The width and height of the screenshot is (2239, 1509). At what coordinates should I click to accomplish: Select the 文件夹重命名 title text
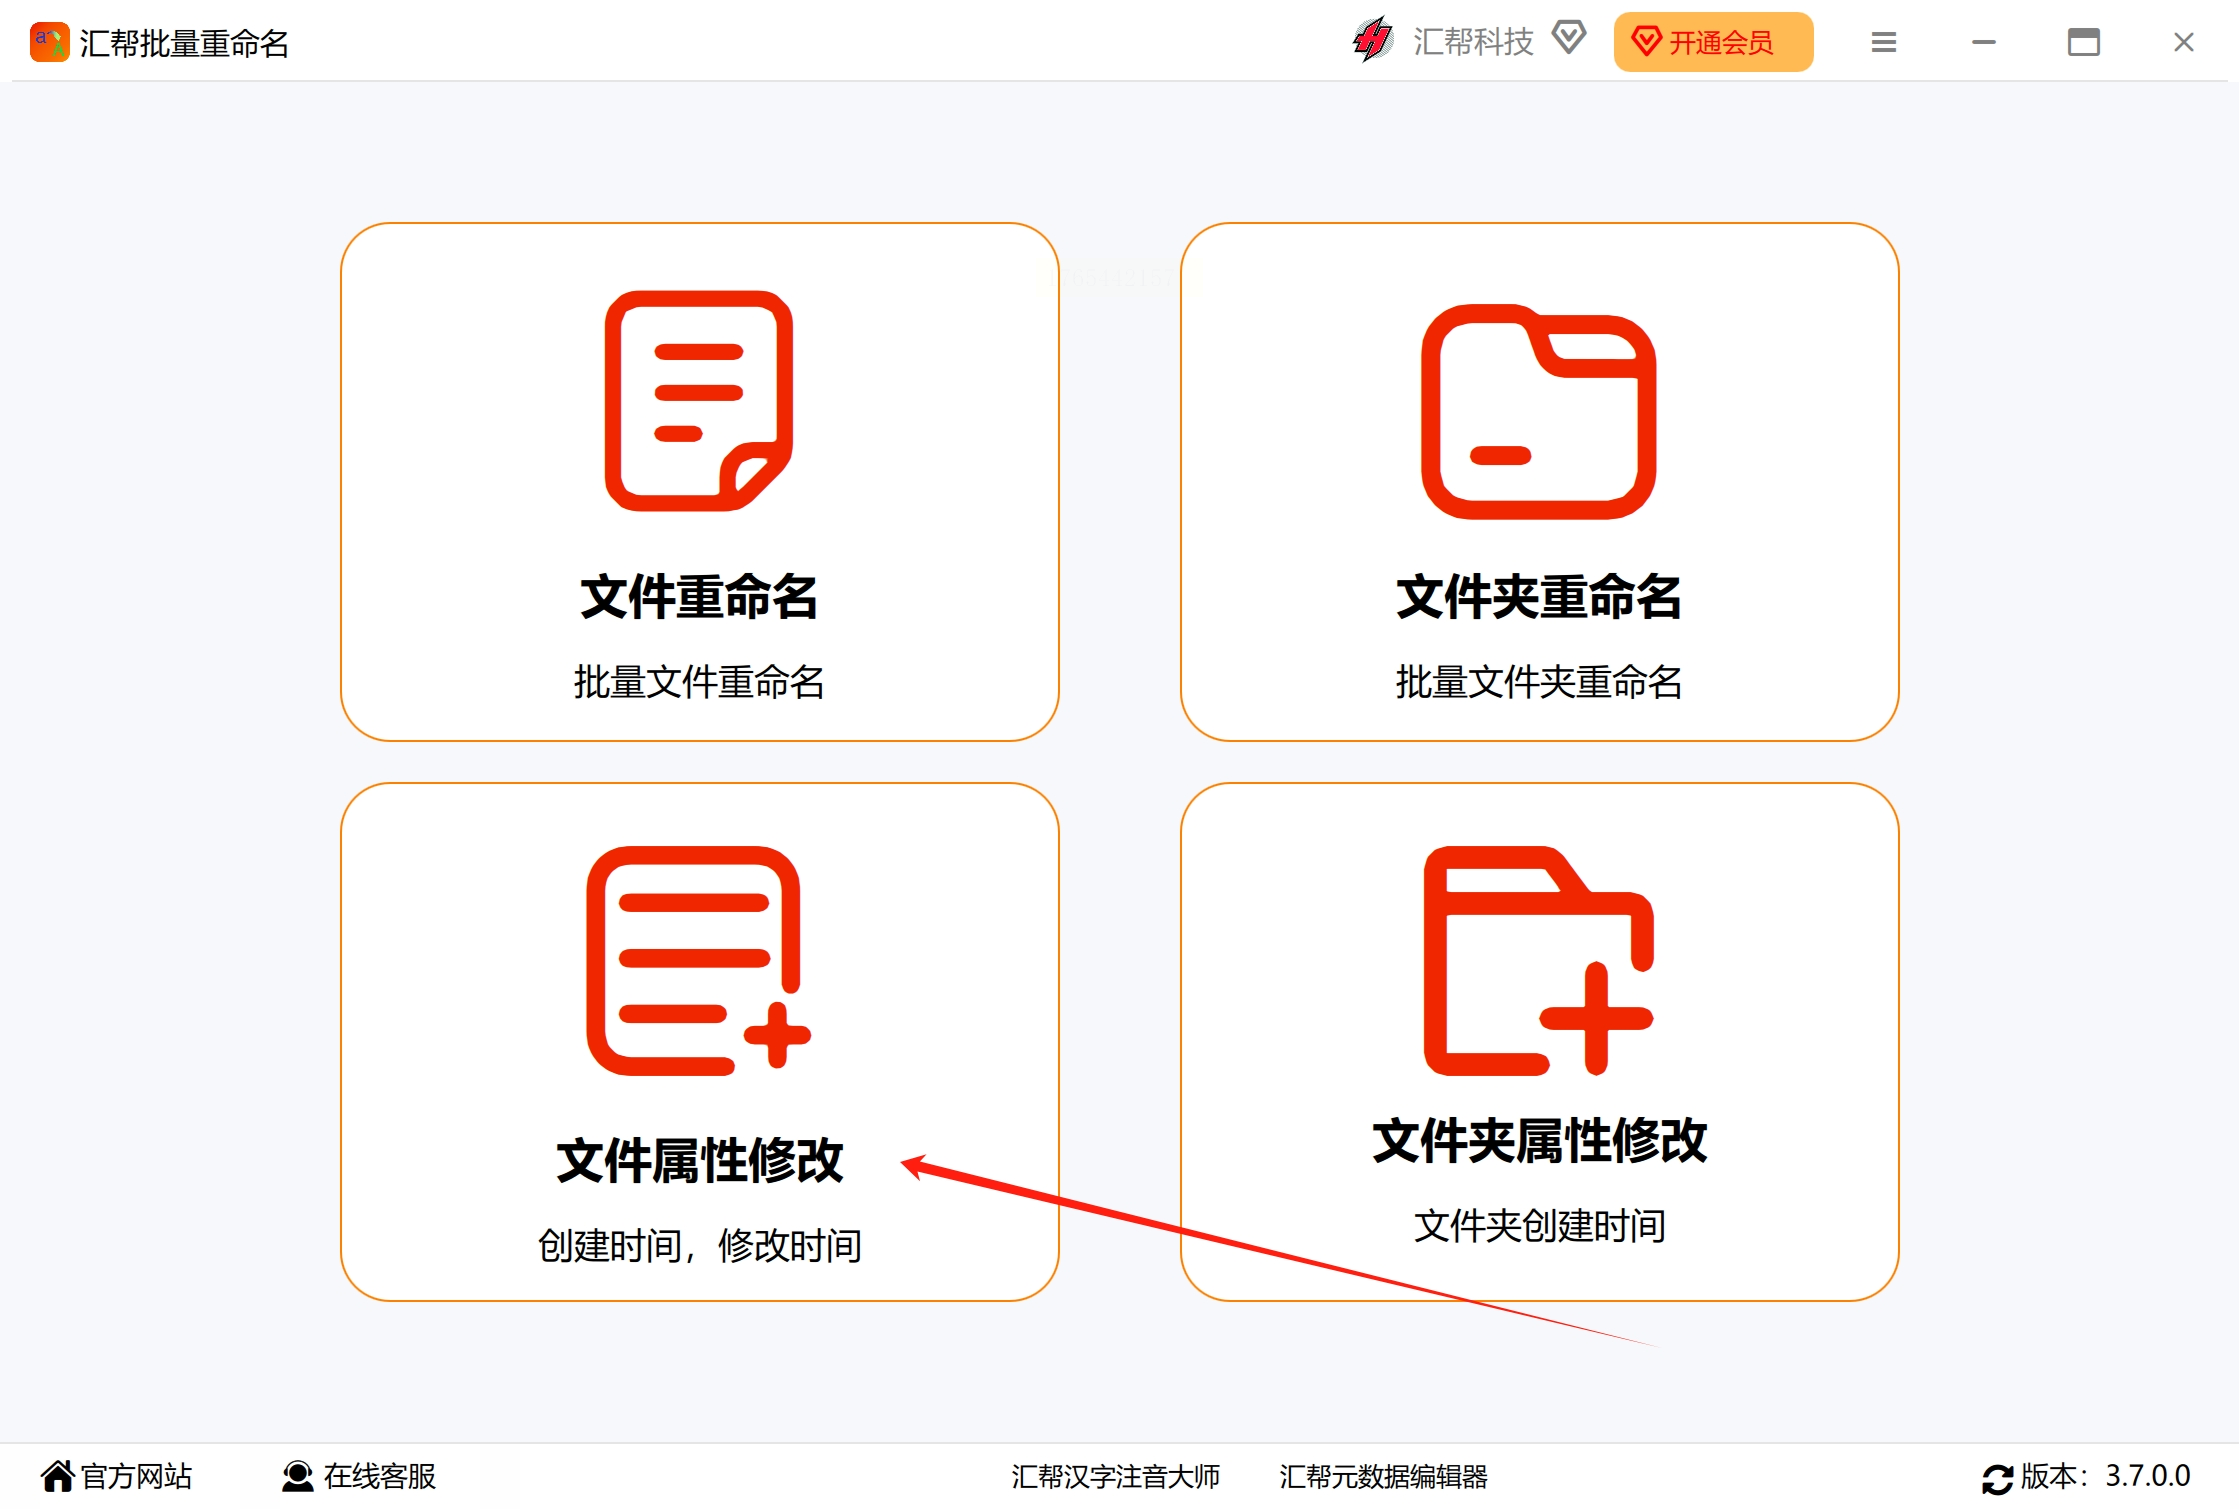tap(1538, 597)
